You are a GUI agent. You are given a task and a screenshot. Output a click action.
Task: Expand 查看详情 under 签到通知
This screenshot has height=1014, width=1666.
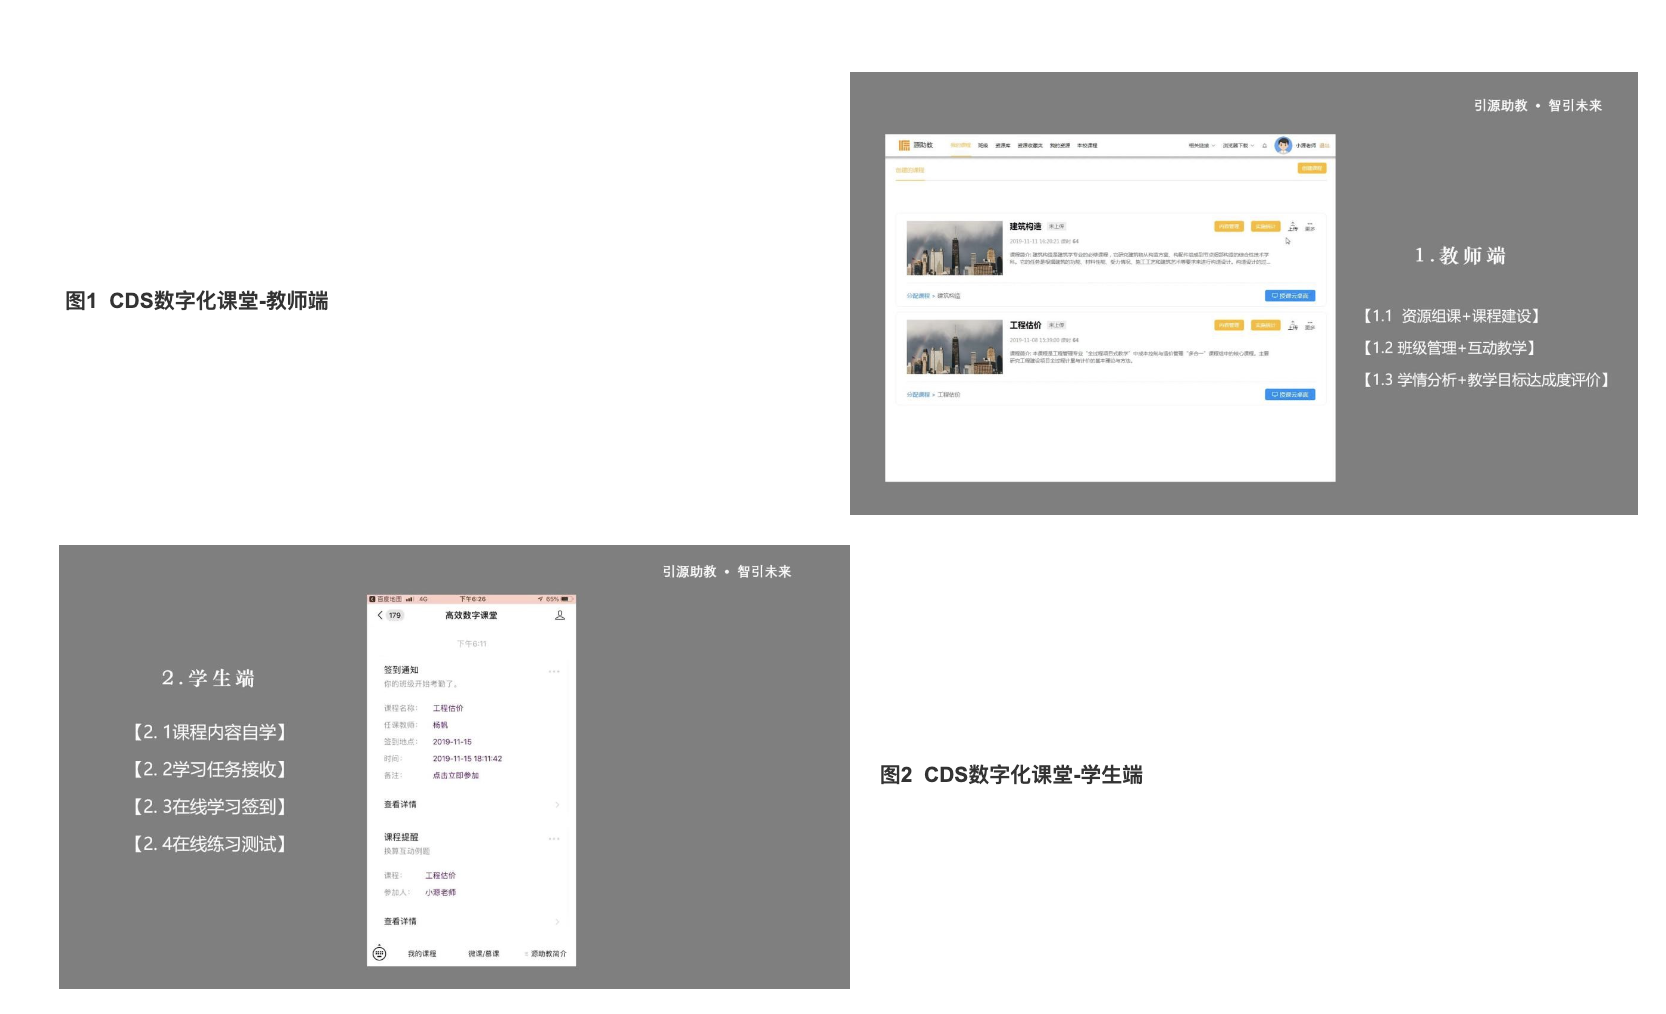[470, 804]
